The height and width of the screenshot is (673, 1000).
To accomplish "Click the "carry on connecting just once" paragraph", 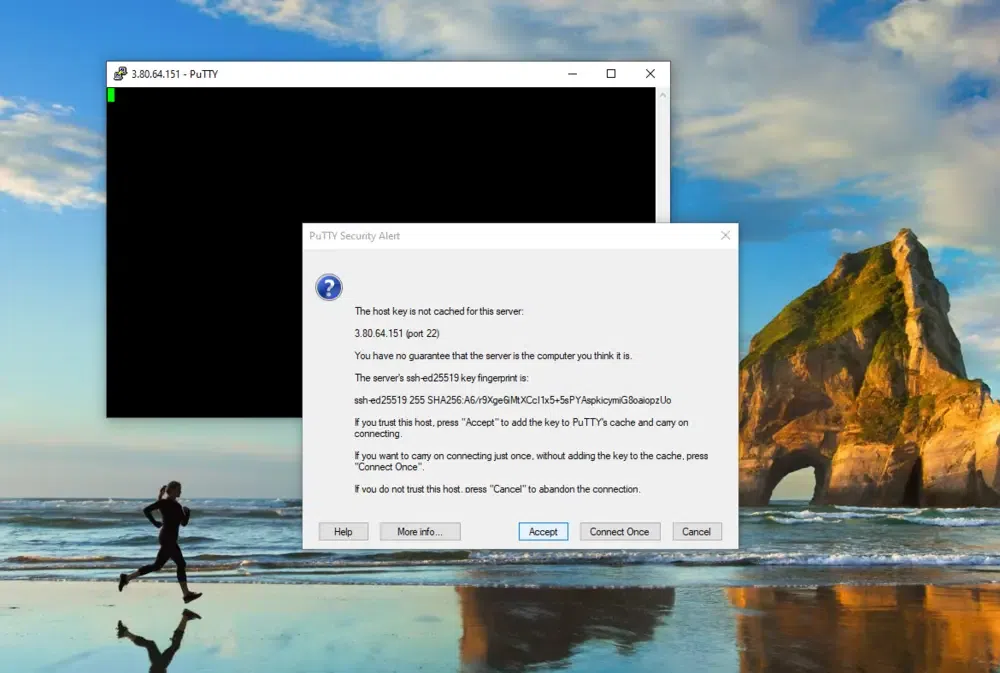I will click(x=531, y=461).
